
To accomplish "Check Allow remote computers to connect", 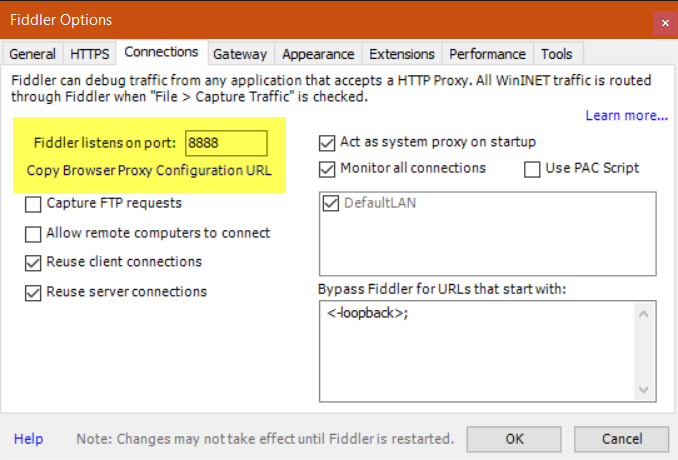I will (33, 234).
